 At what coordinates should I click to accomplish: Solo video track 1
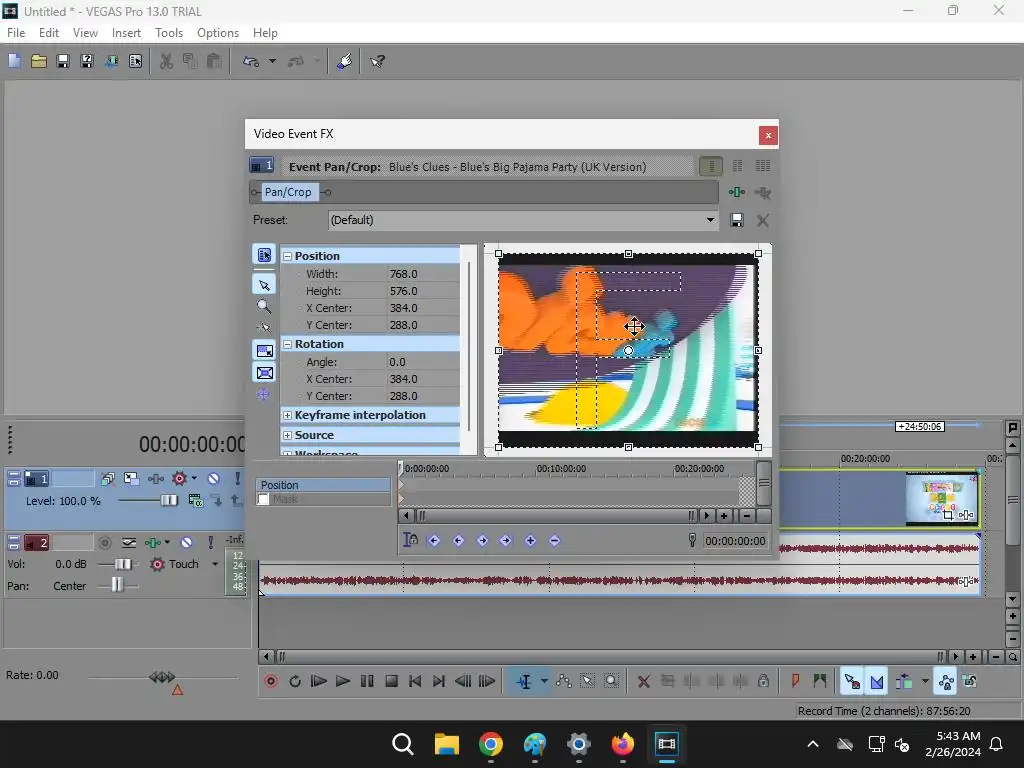[x=238, y=479]
